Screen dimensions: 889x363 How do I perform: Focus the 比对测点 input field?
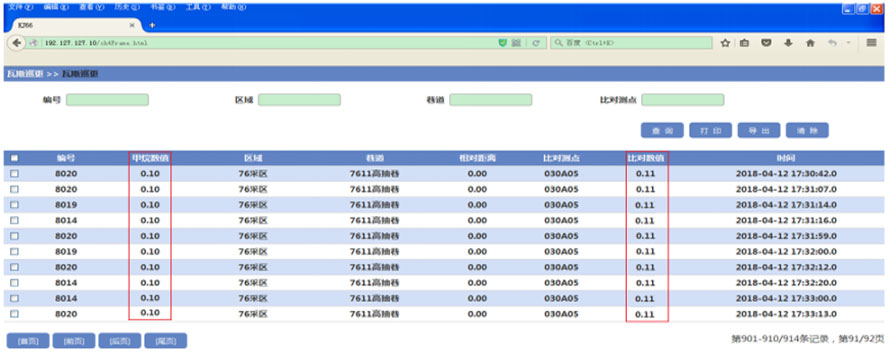pyautogui.click(x=683, y=100)
